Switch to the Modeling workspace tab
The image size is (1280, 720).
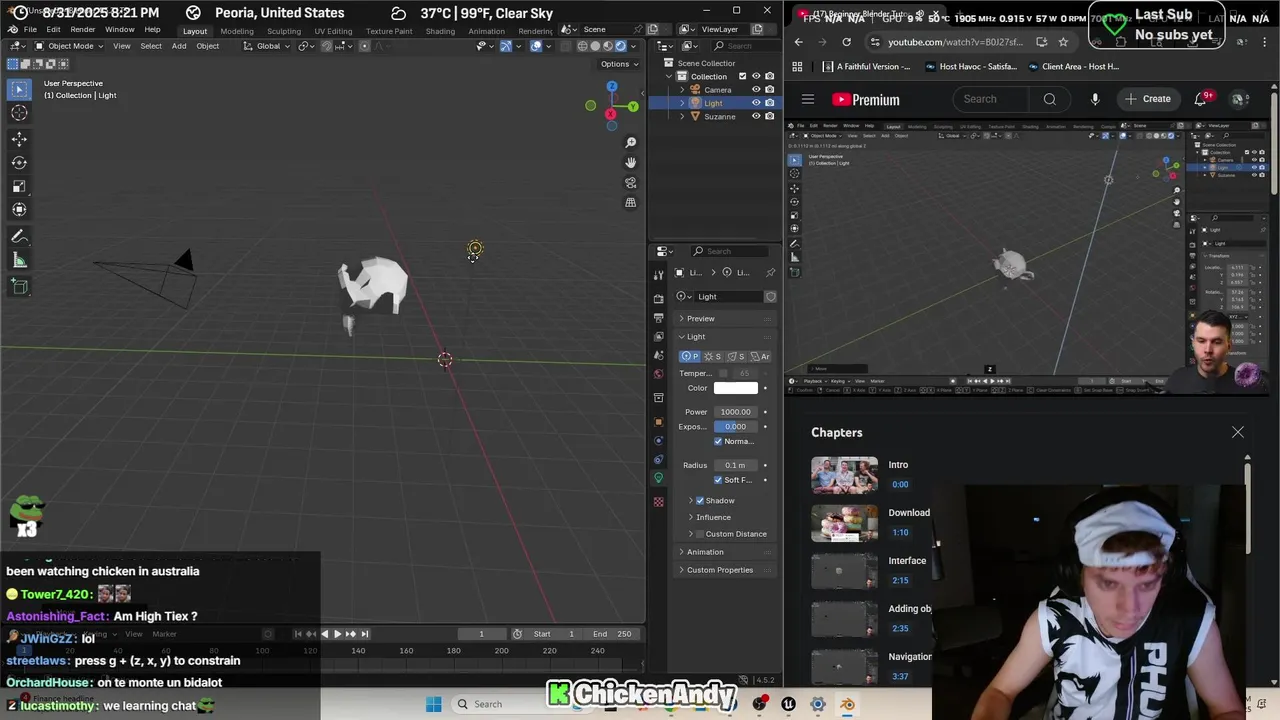click(x=237, y=31)
